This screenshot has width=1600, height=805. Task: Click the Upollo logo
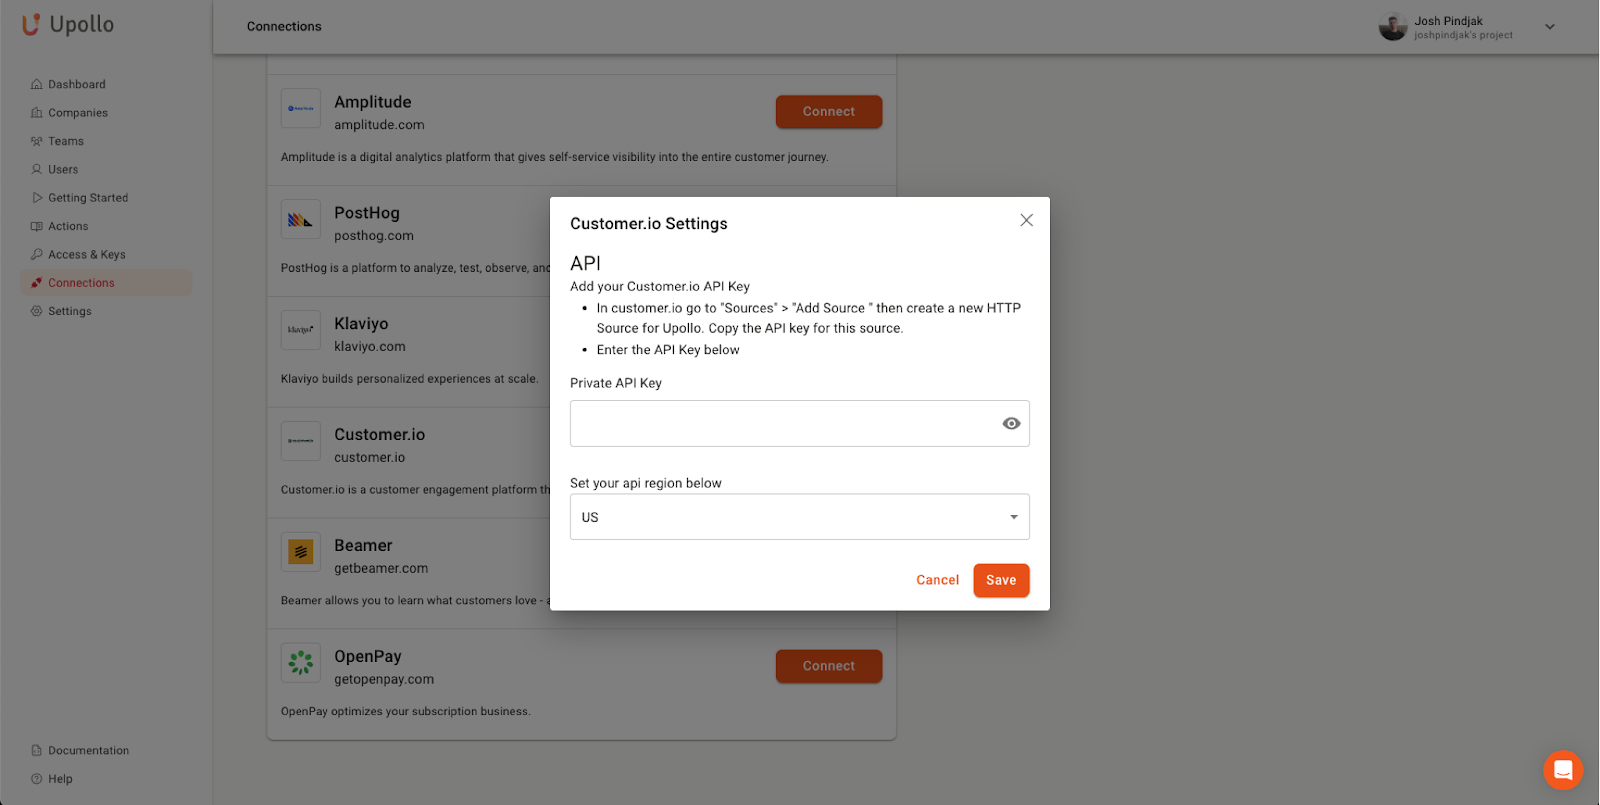(x=68, y=24)
